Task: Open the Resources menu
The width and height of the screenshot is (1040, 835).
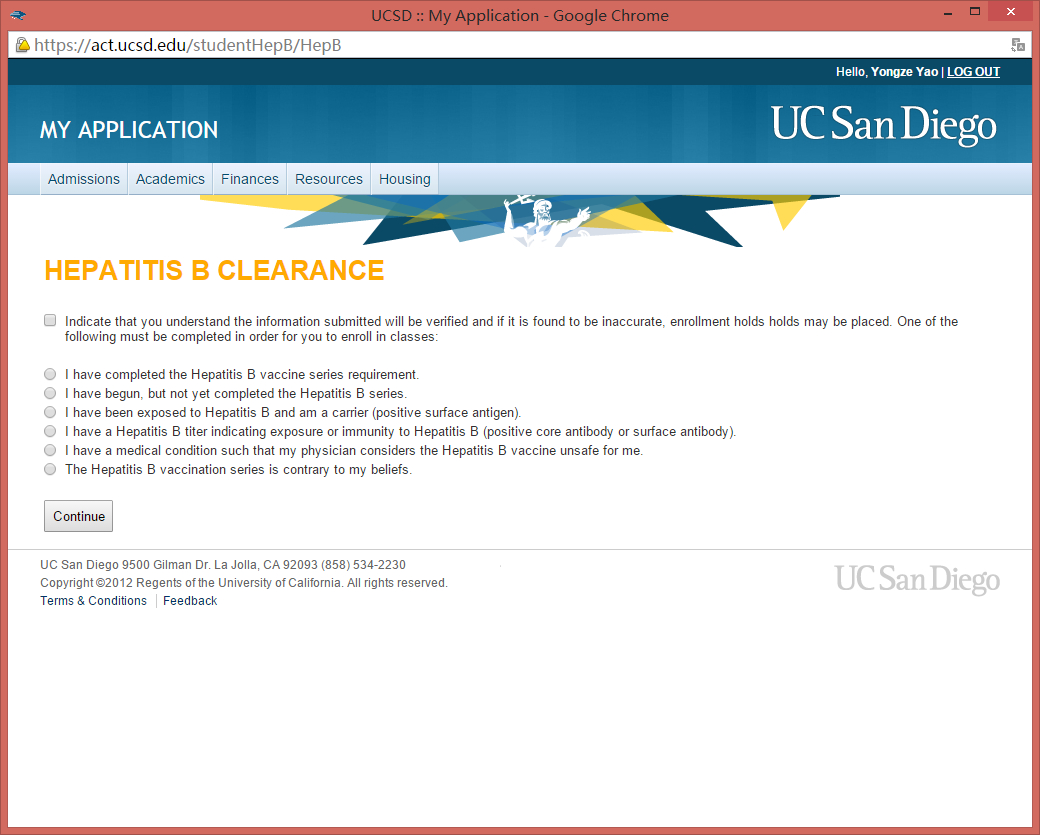Action: (x=328, y=179)
